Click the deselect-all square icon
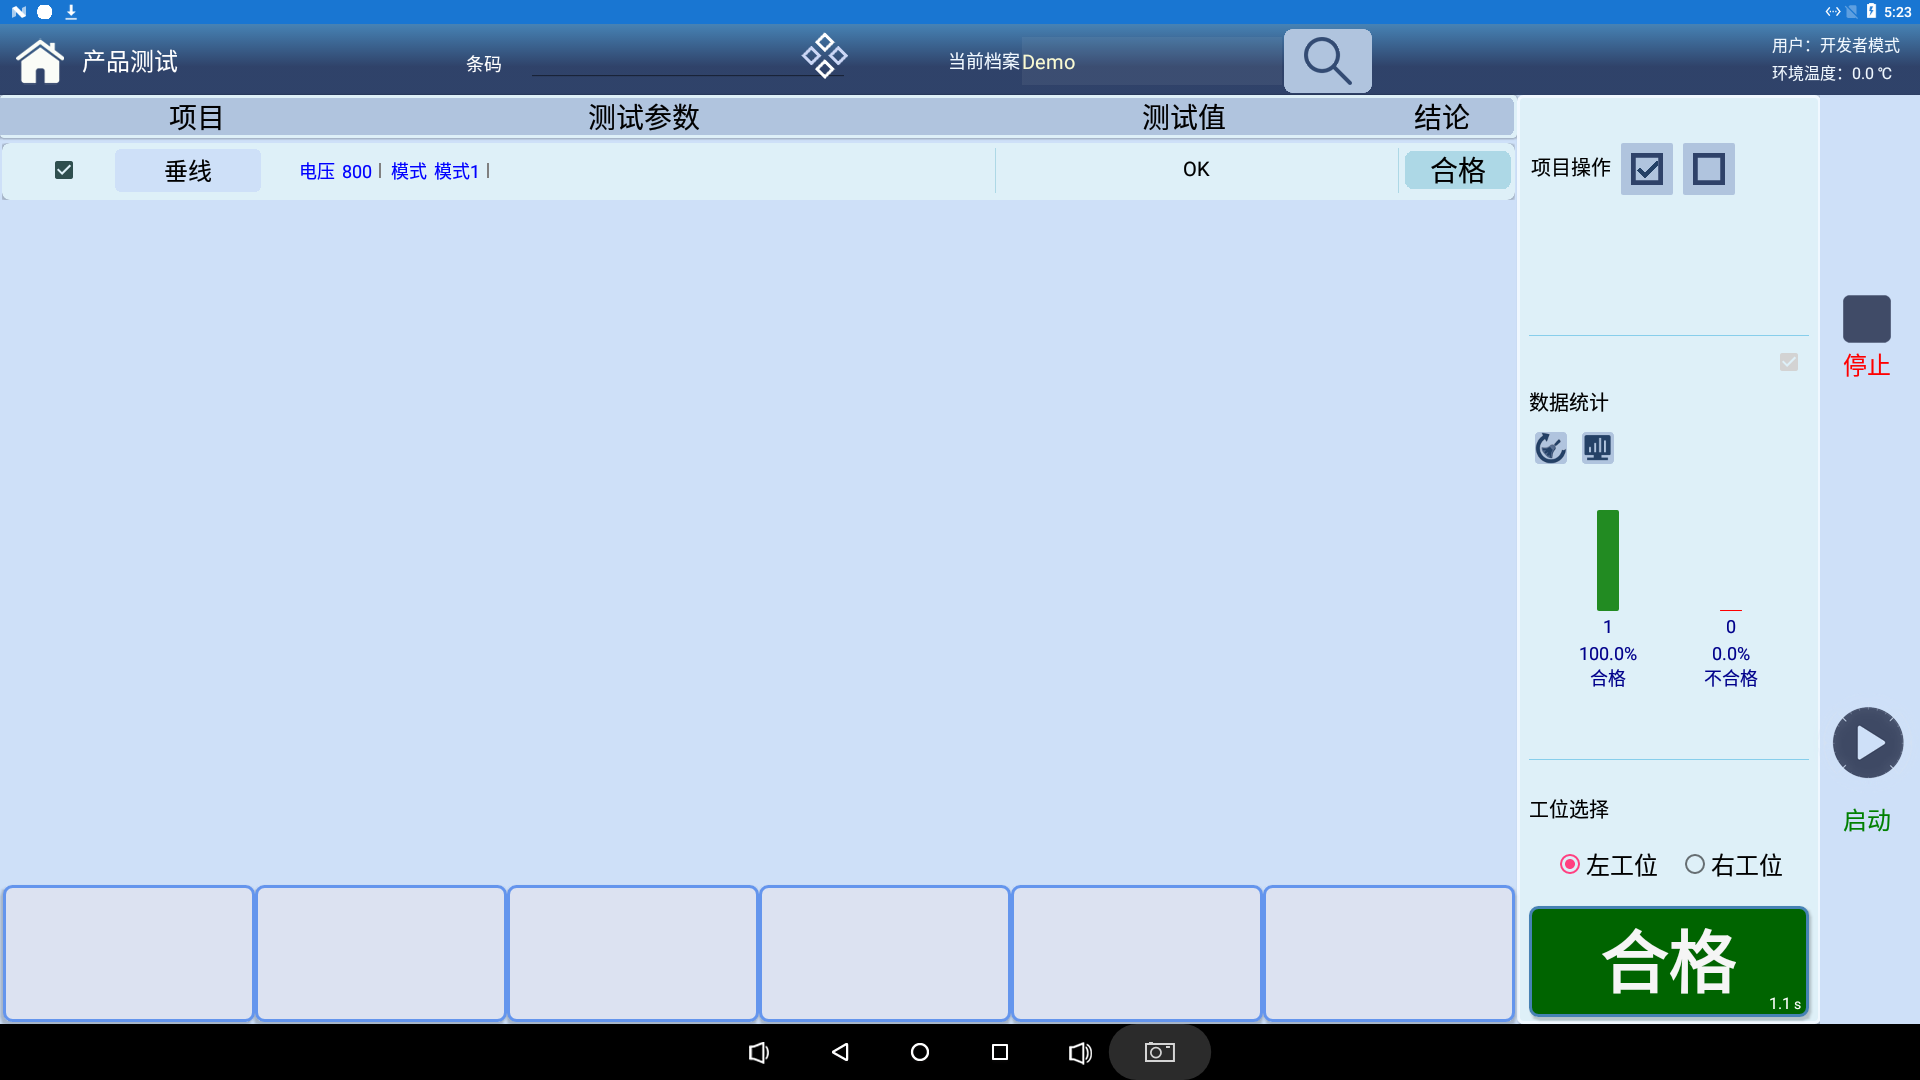1920x1080 pixels. point(1708,169)
